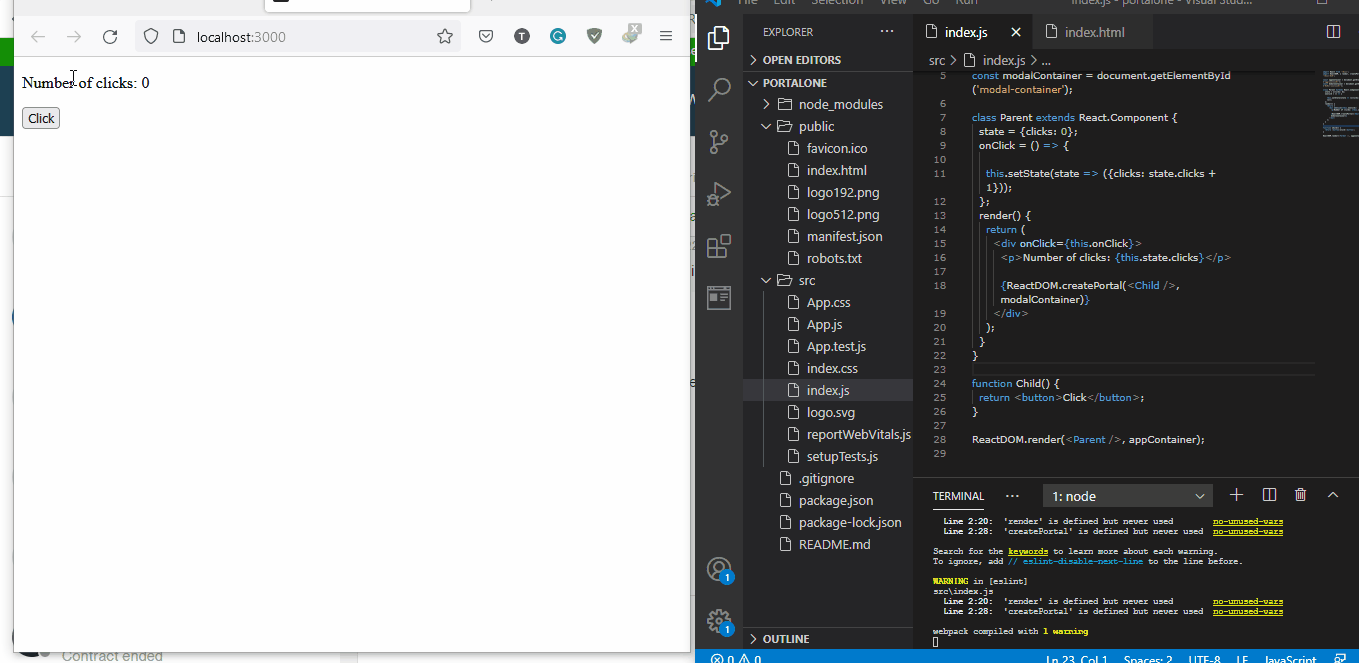Create a new terminal with plus icon

pos(1236,494)
